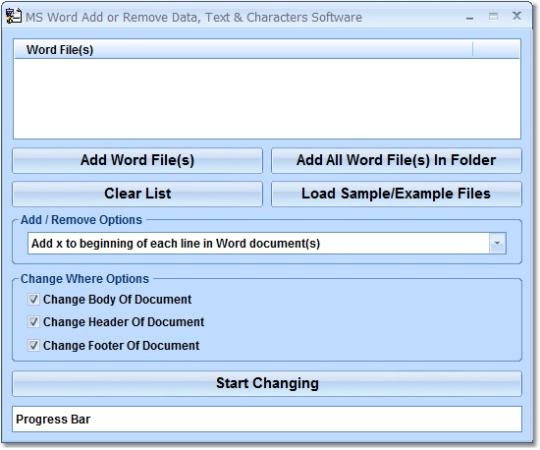This screenshot has height=450, width=540.
Task: Click the Start Changing button
Action: 267,384
